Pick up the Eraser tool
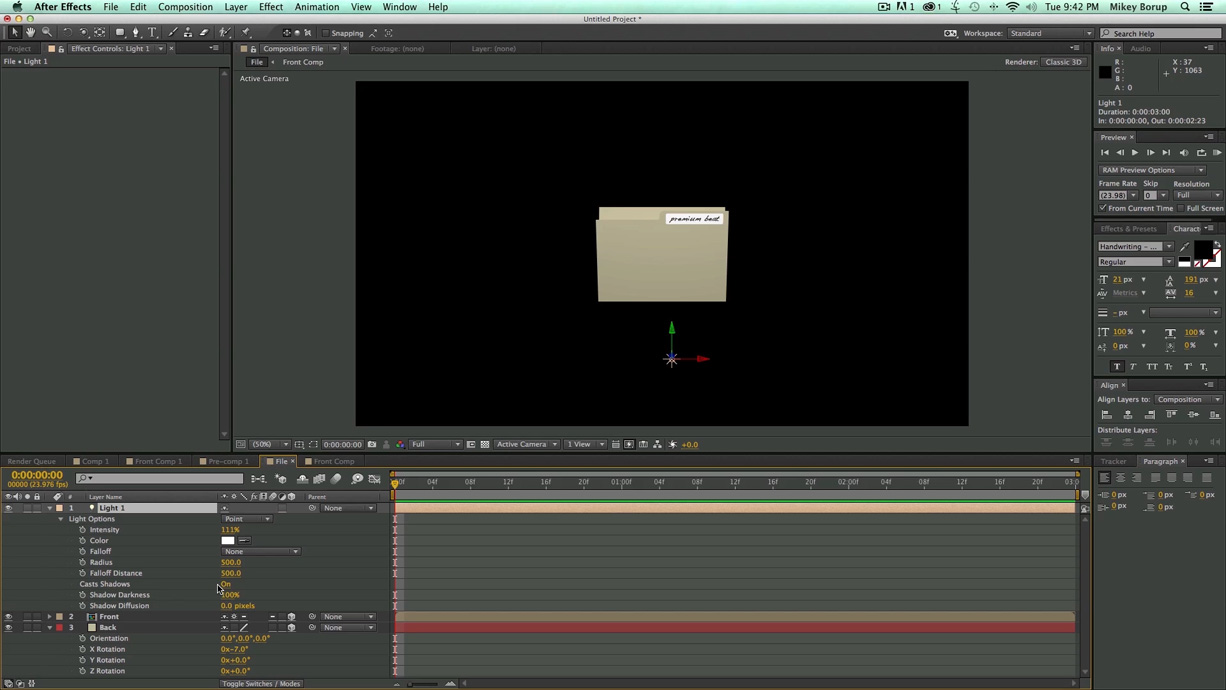This screenshot has height=690, width=1226. 204,32
